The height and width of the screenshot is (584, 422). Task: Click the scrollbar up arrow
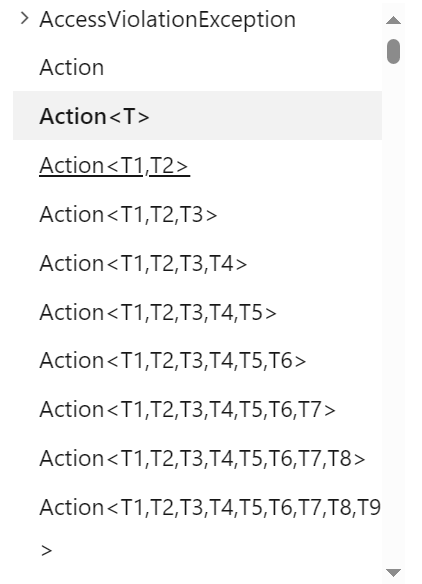coord(393,20)
